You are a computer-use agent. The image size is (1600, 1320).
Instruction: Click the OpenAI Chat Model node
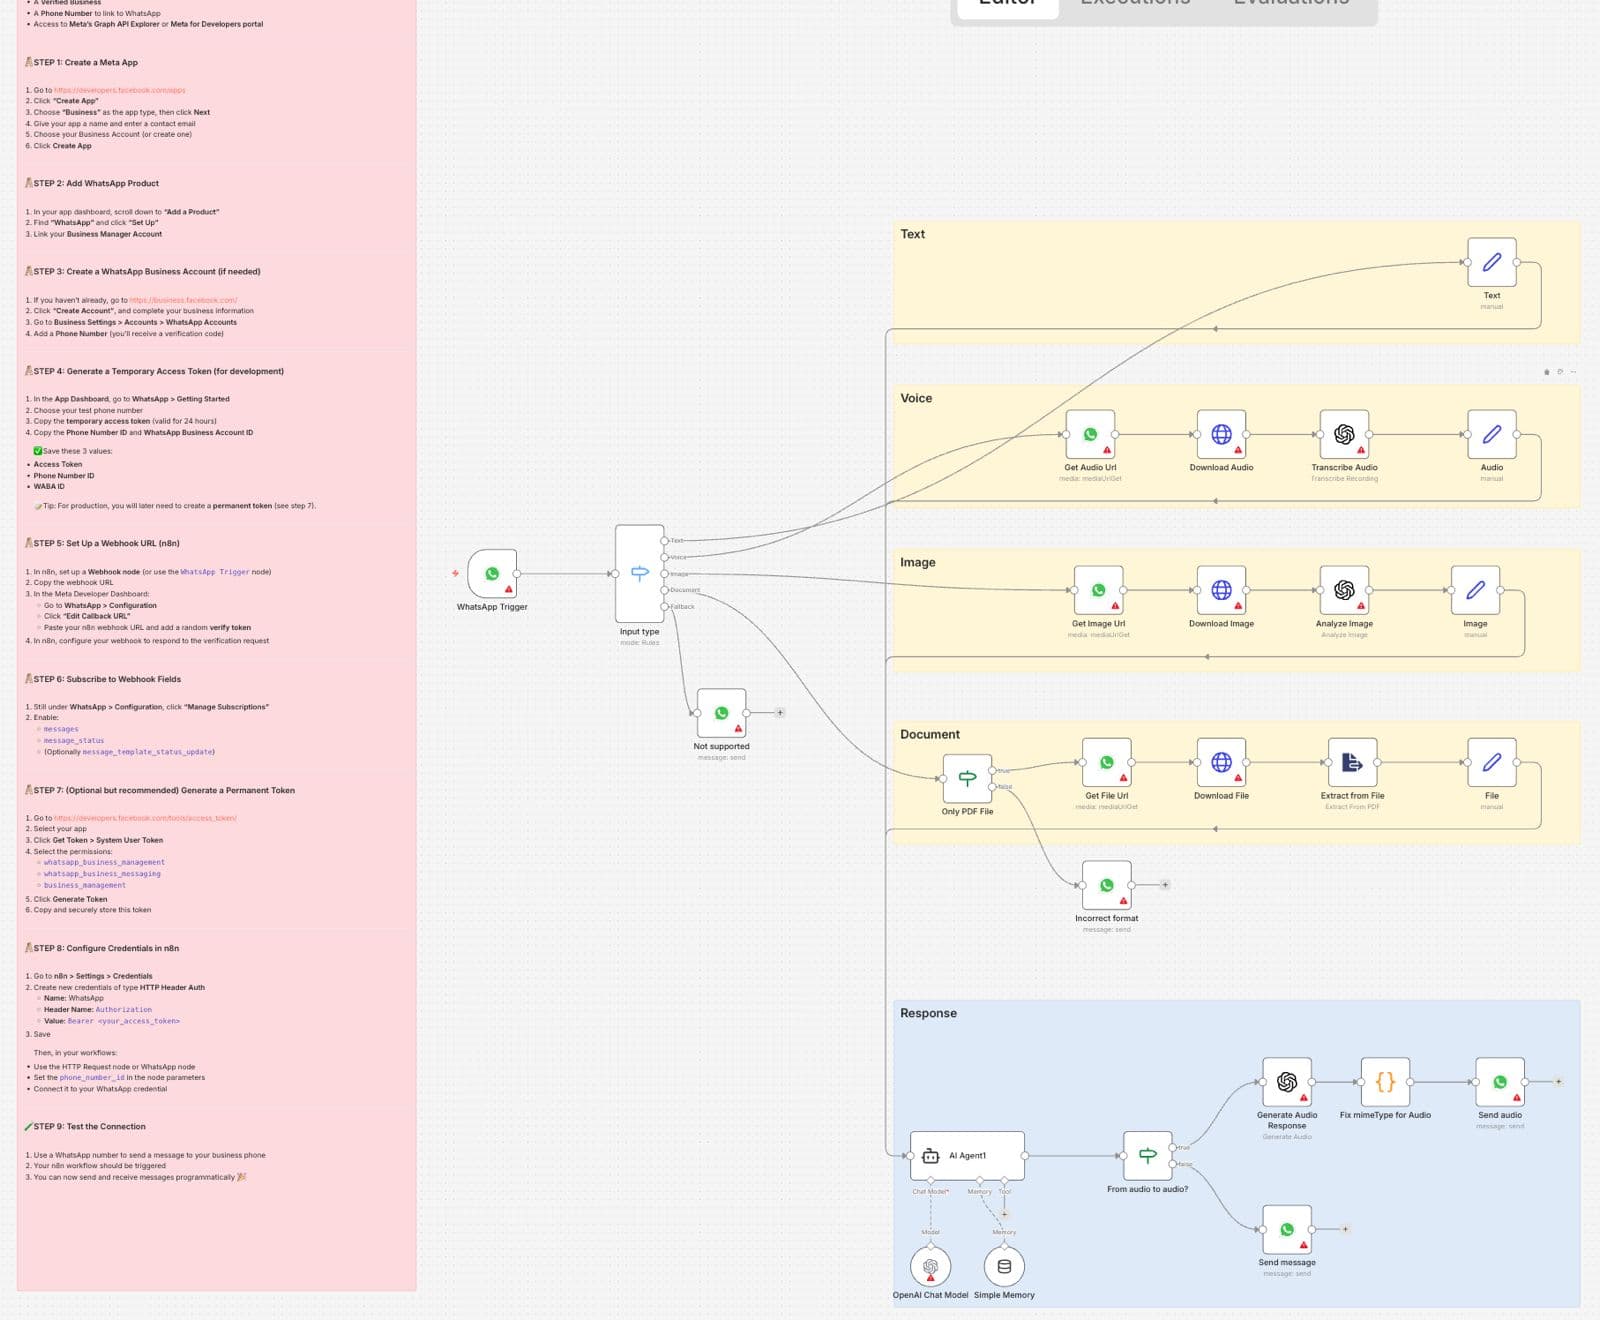click(930, 1267)
